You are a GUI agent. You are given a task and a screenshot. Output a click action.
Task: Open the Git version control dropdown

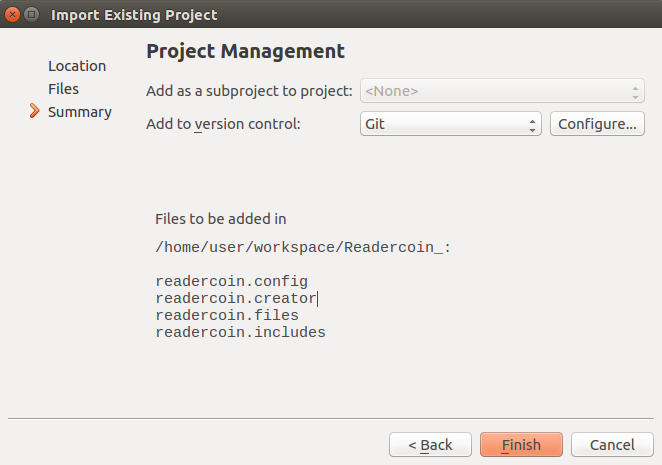coord(451,124)
